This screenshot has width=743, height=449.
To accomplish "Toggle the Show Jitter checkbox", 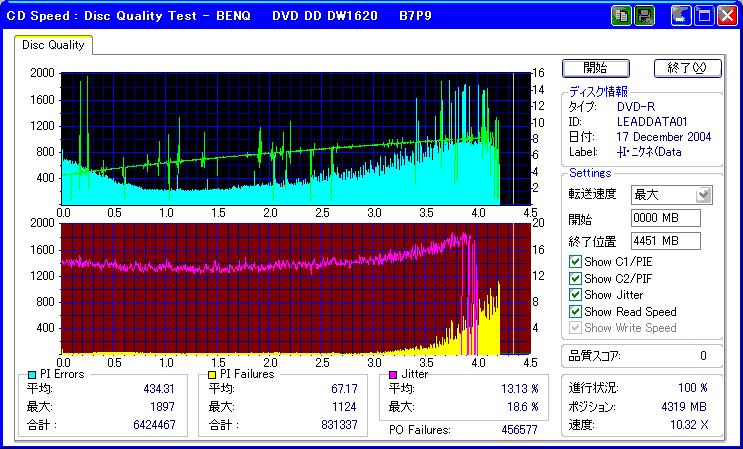I will (x=575, y=295).
